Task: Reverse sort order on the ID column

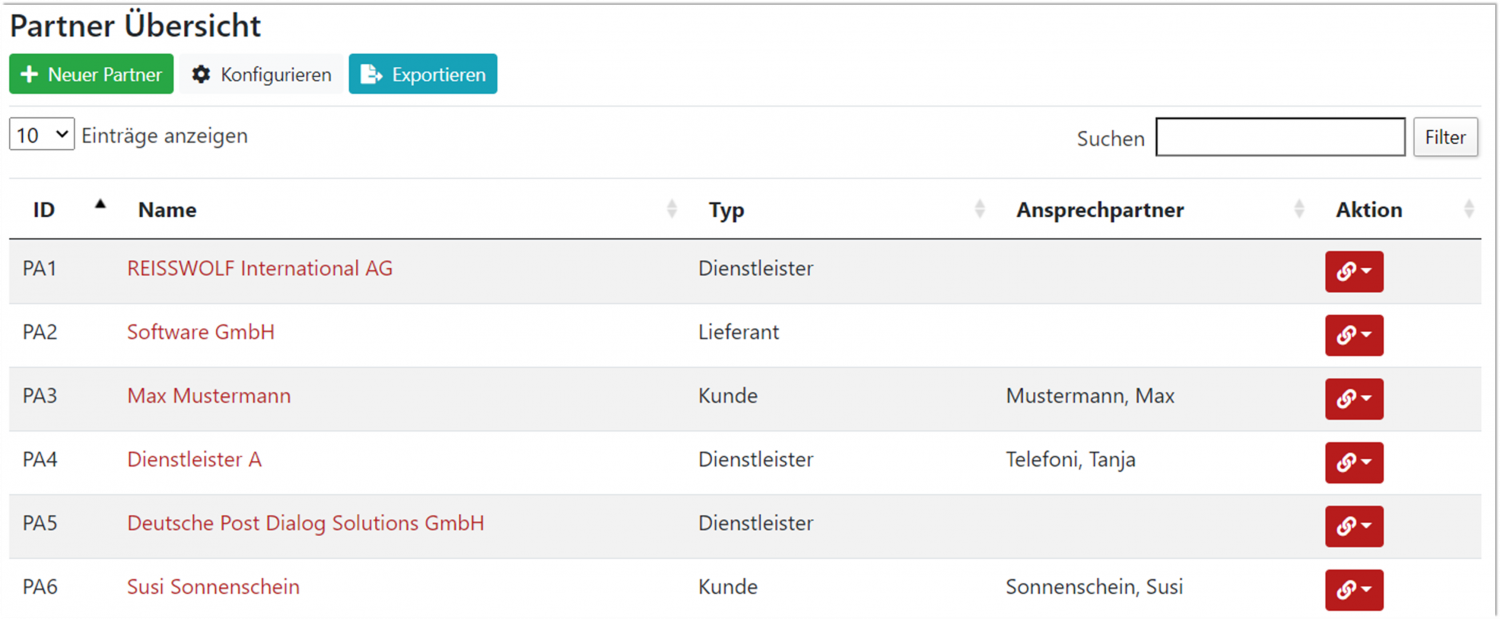Action: click(x=44, y=209)
